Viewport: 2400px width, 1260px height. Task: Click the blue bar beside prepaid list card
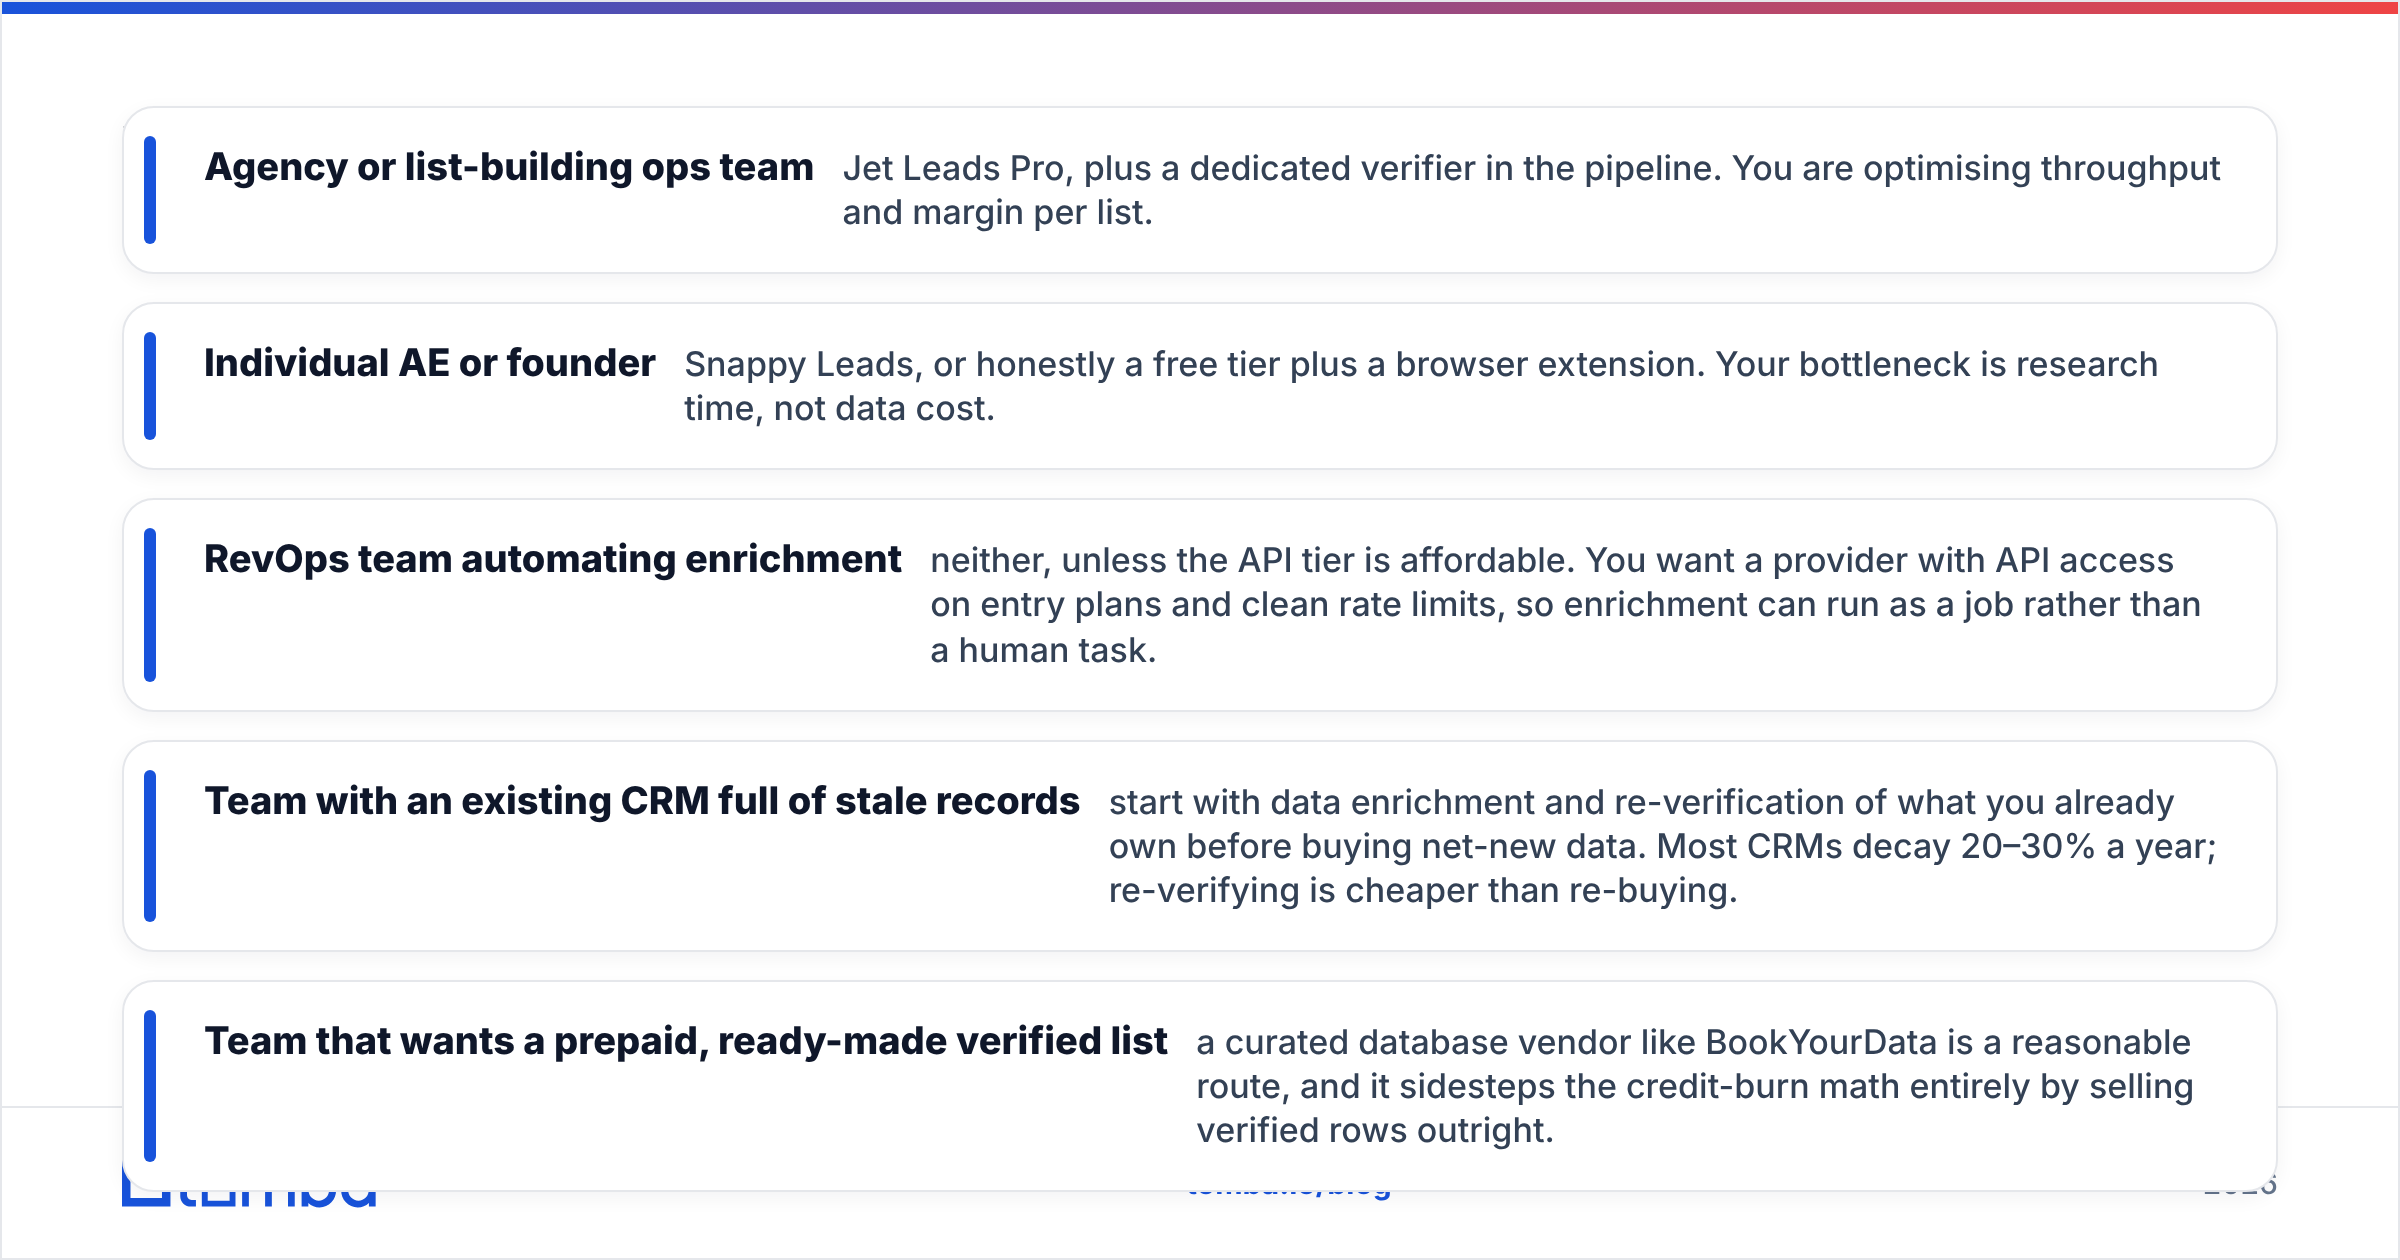tap(150, 1086)
